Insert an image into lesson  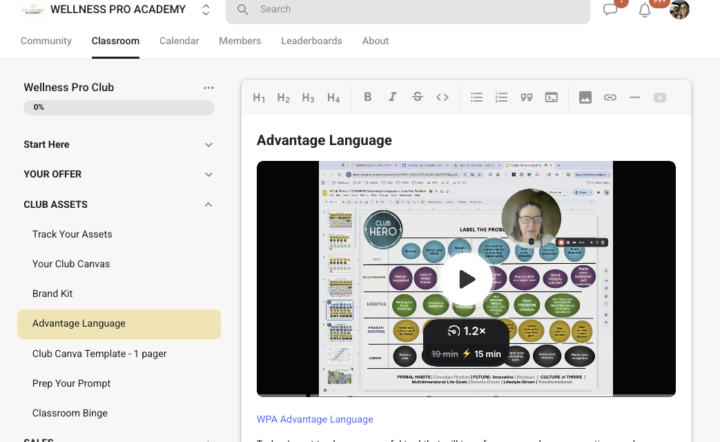(x=585, y=97)
